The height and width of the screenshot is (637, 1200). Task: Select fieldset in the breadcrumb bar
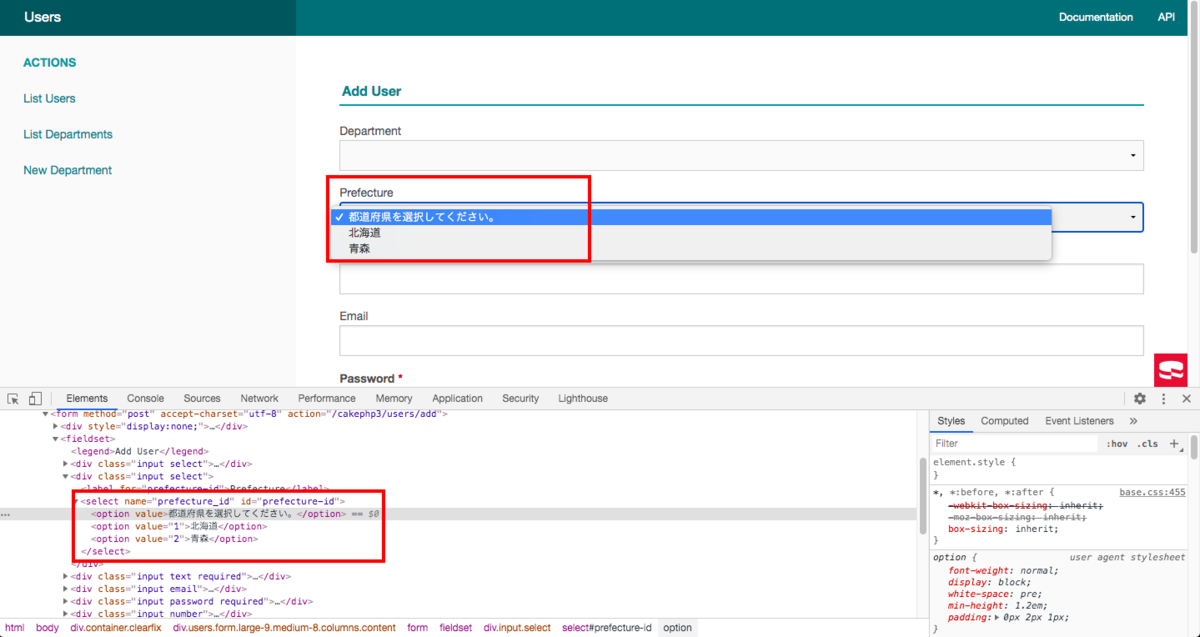tap(456, 628)
